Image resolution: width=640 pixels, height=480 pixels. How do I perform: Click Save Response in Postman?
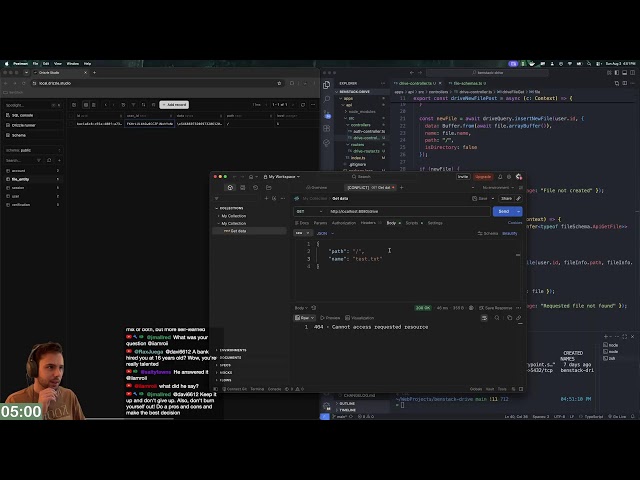point(496,308)
